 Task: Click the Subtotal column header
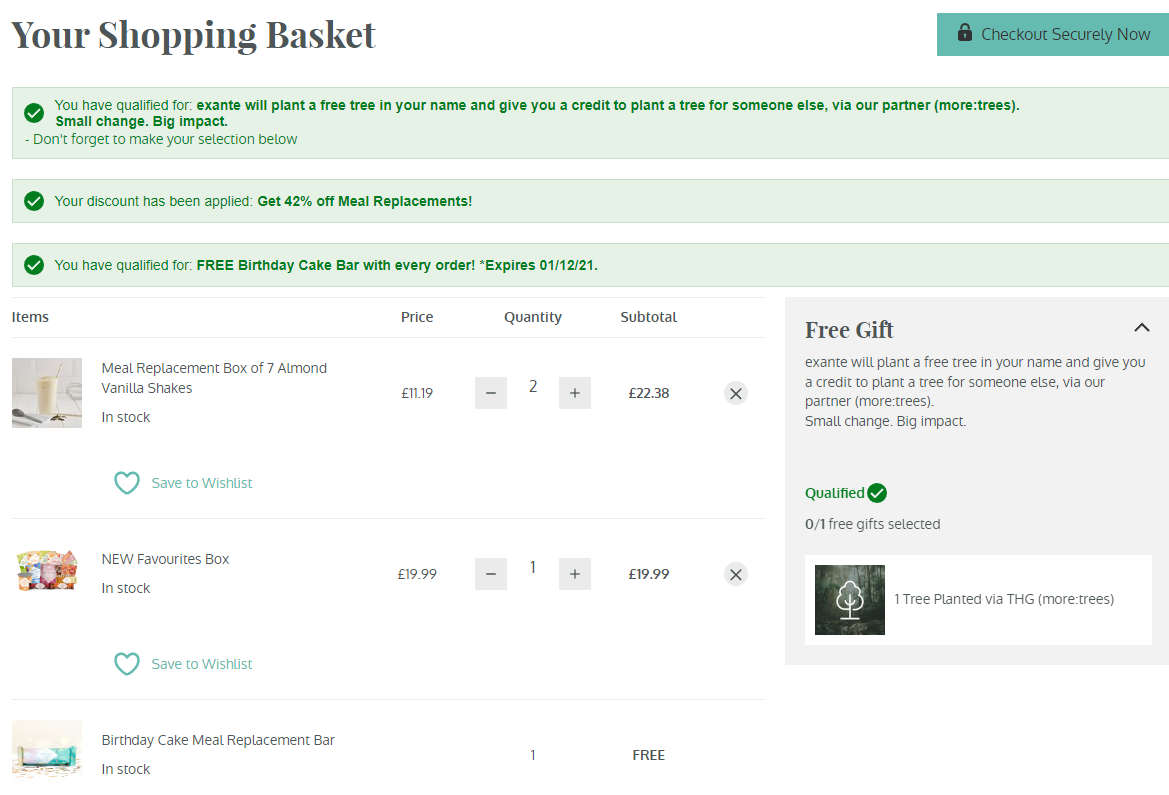(x=649, y=317)
